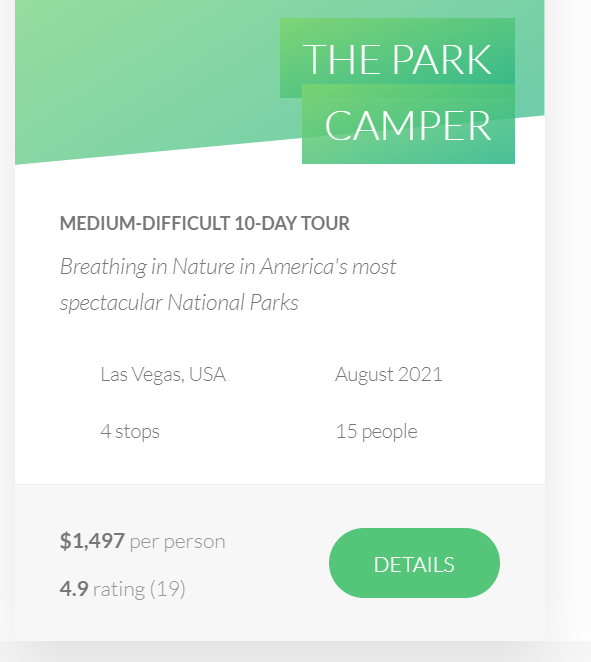Click the 4.9 rating value
The height and width of the screenshot is (662, 591).
point(74,589)
